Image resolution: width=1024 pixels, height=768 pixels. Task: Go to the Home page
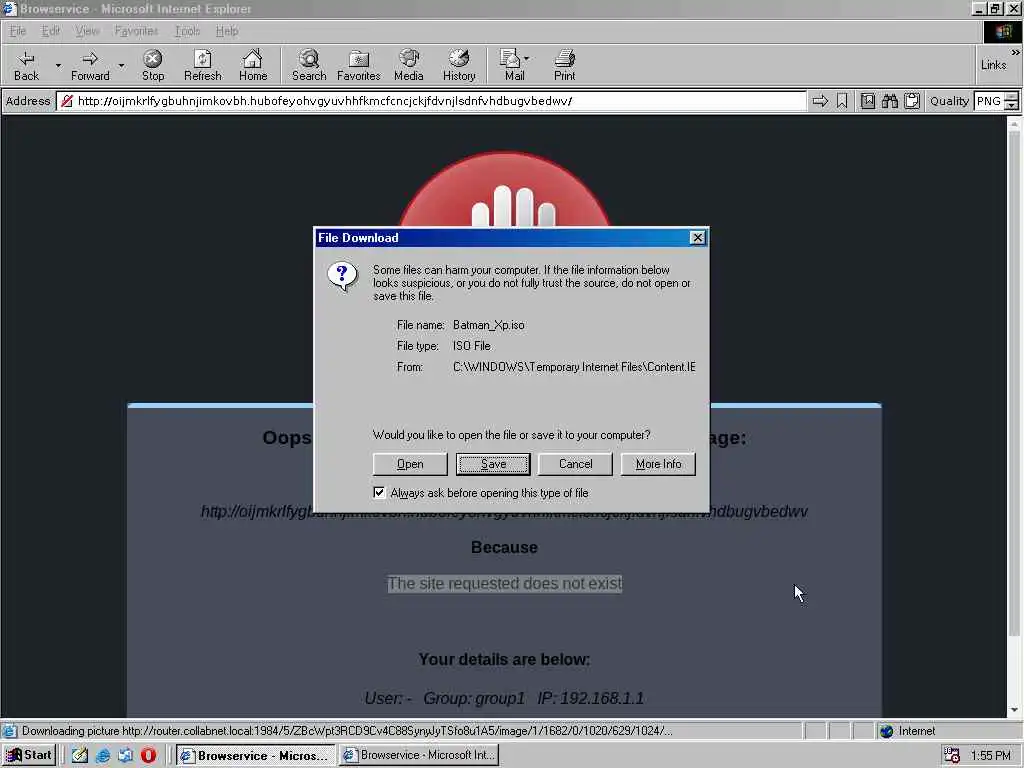point(253,65)
